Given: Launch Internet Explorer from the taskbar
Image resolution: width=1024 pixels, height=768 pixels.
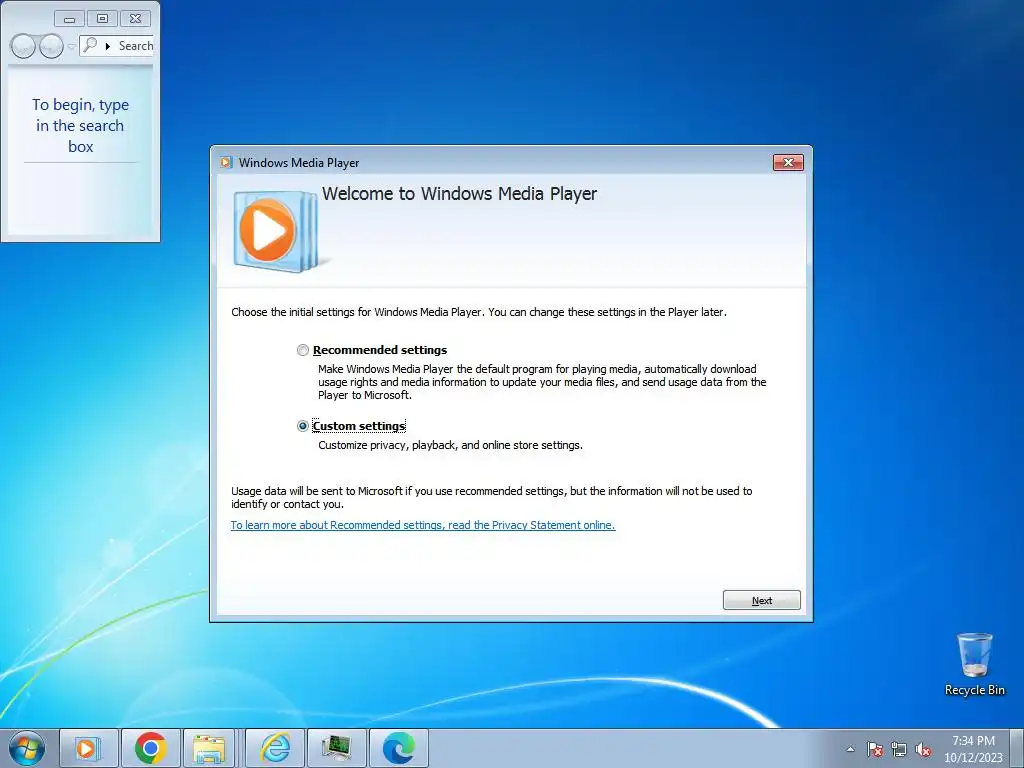Looking at the screenshot, I should pos(274,748).
